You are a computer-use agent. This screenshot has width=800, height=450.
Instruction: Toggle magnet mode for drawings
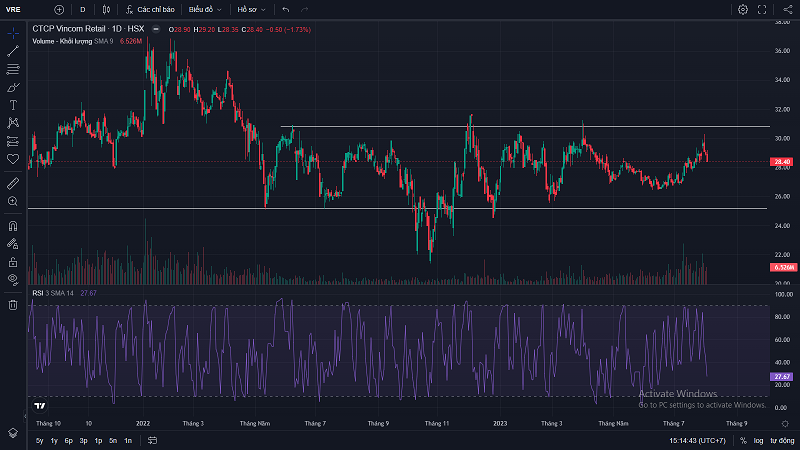click(x=13, y=225)
